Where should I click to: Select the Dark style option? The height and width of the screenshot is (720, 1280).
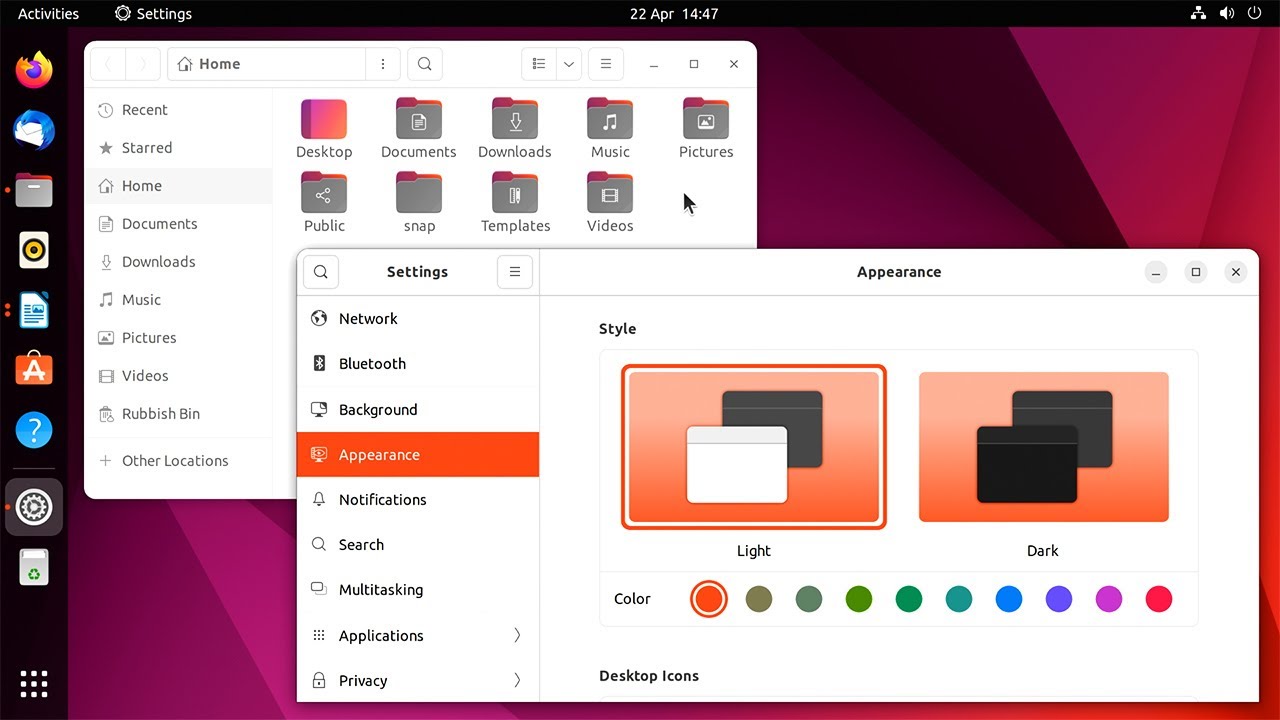tap(1043, 447)
